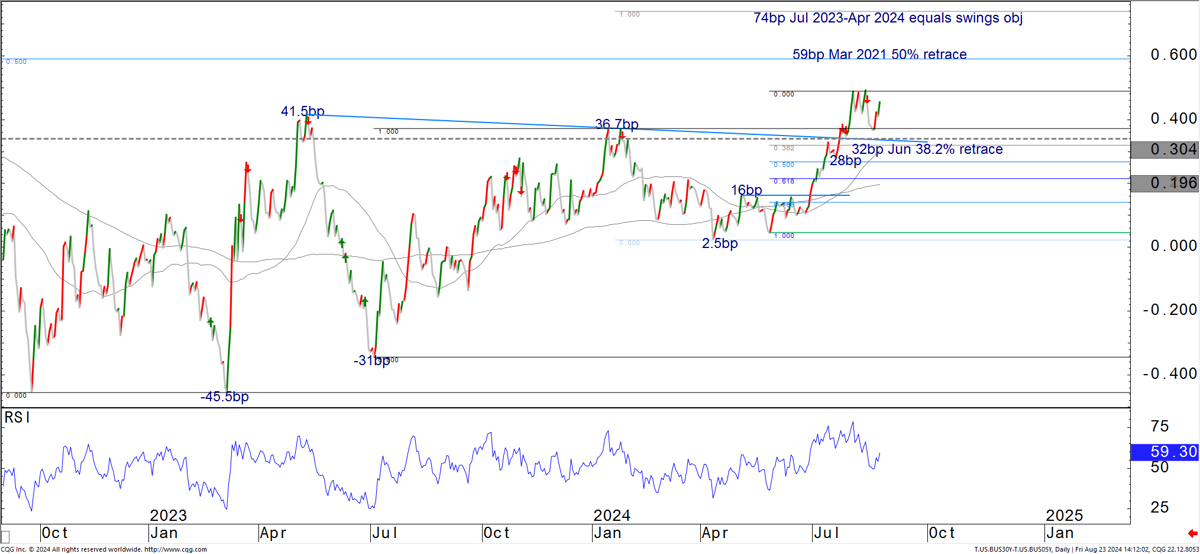Select the 41.5bp peak label
This screenshot has width=1200, height=554.
[303, 110]
